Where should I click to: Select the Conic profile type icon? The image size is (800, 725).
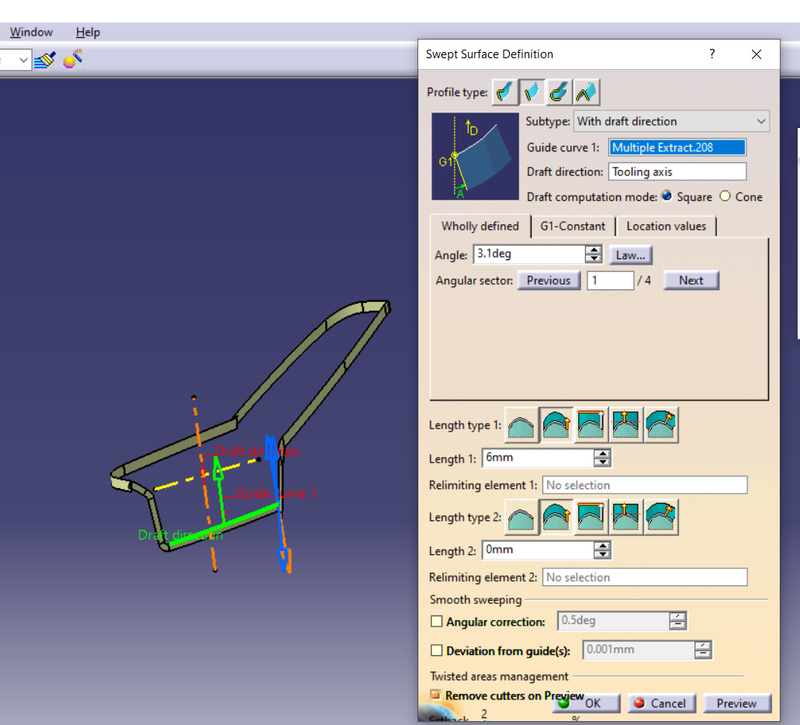(x=586, y=91)
